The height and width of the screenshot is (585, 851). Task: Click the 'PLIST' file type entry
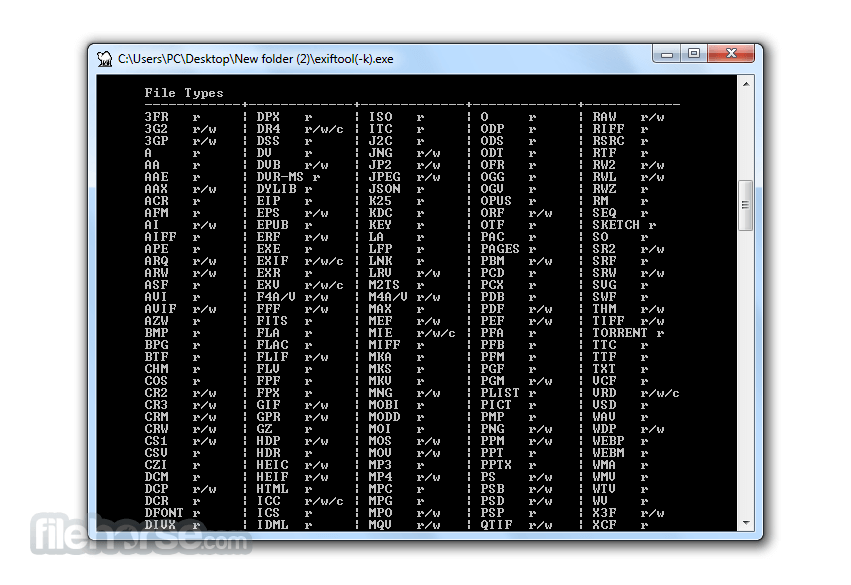(x=500, y=392)
